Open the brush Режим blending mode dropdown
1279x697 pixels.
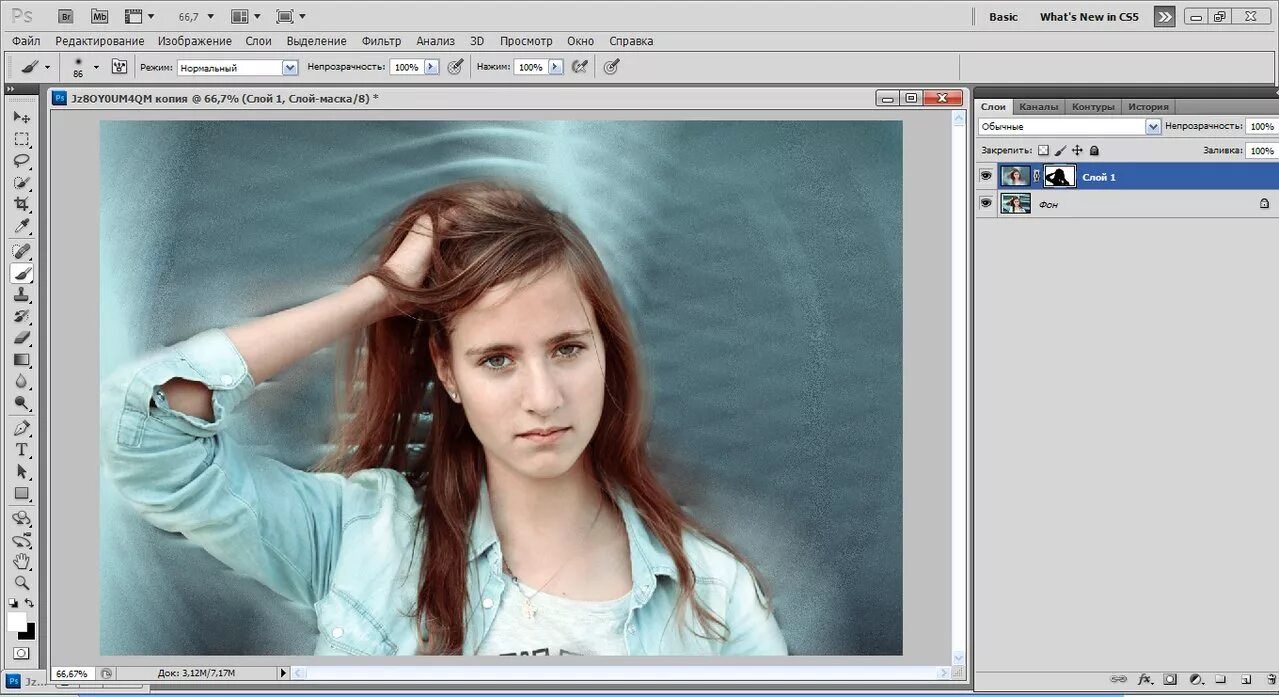290,67
